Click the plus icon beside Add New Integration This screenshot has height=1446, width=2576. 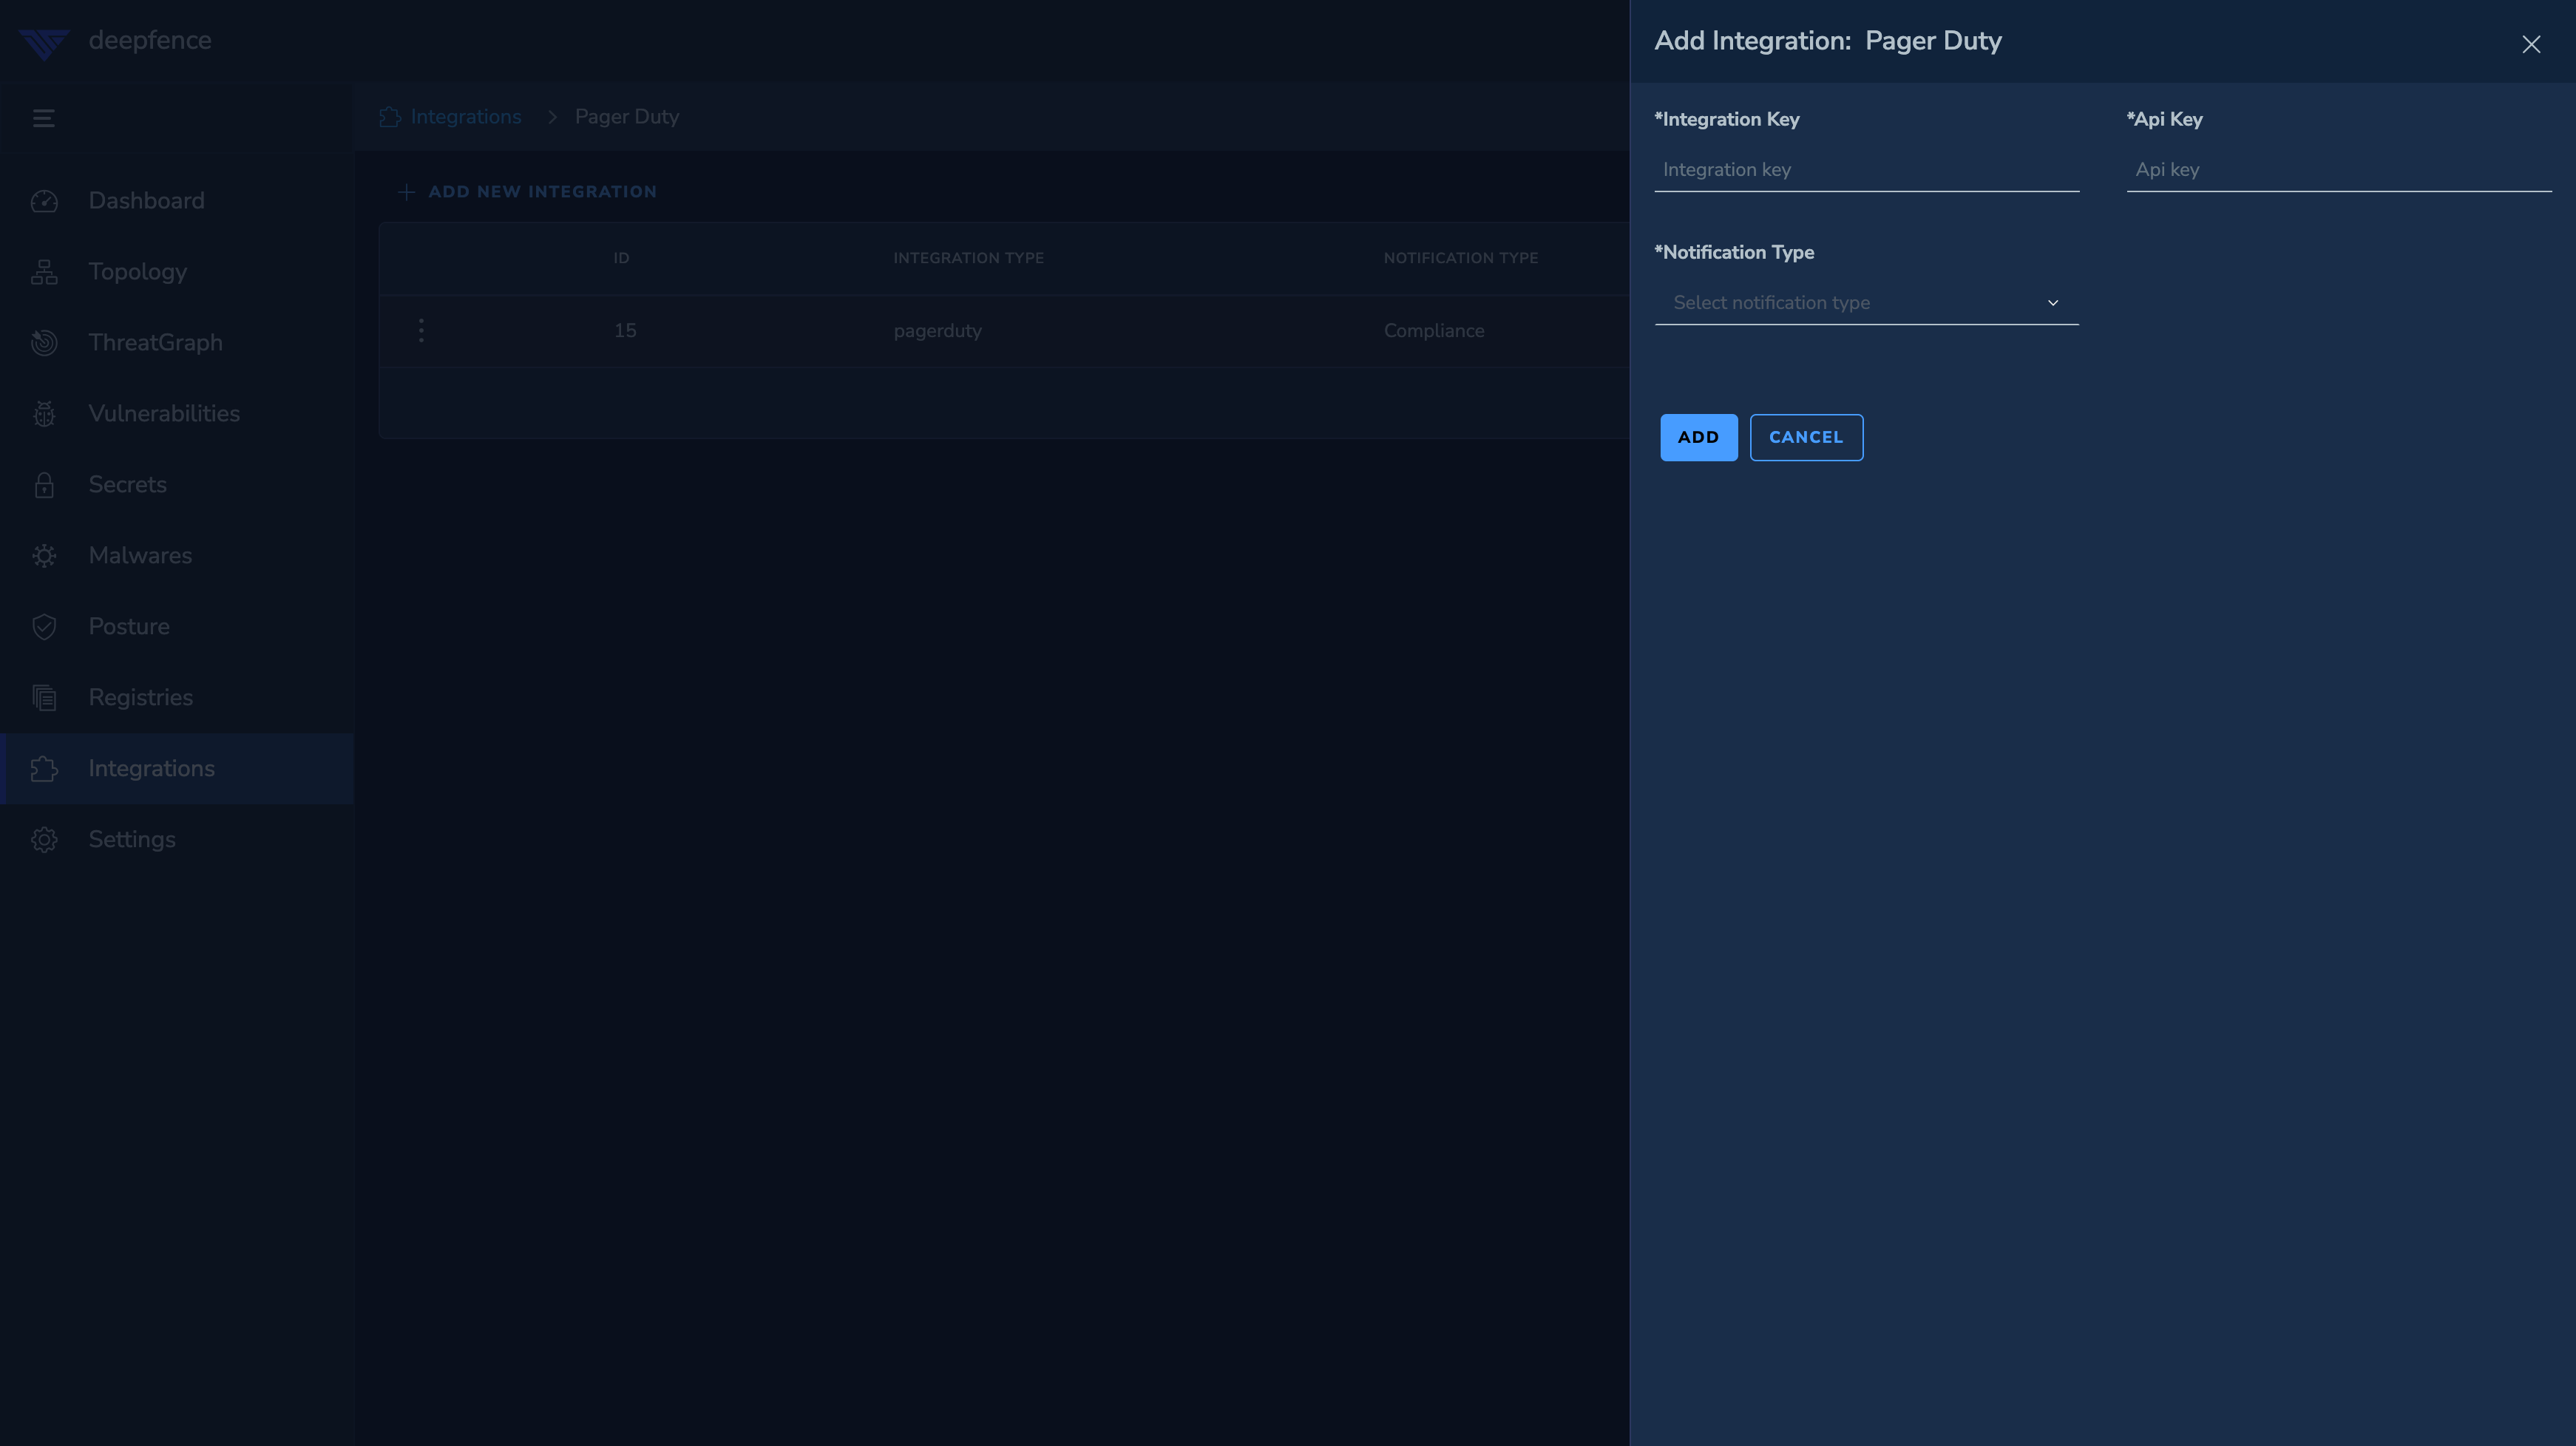tap(406, 192)
